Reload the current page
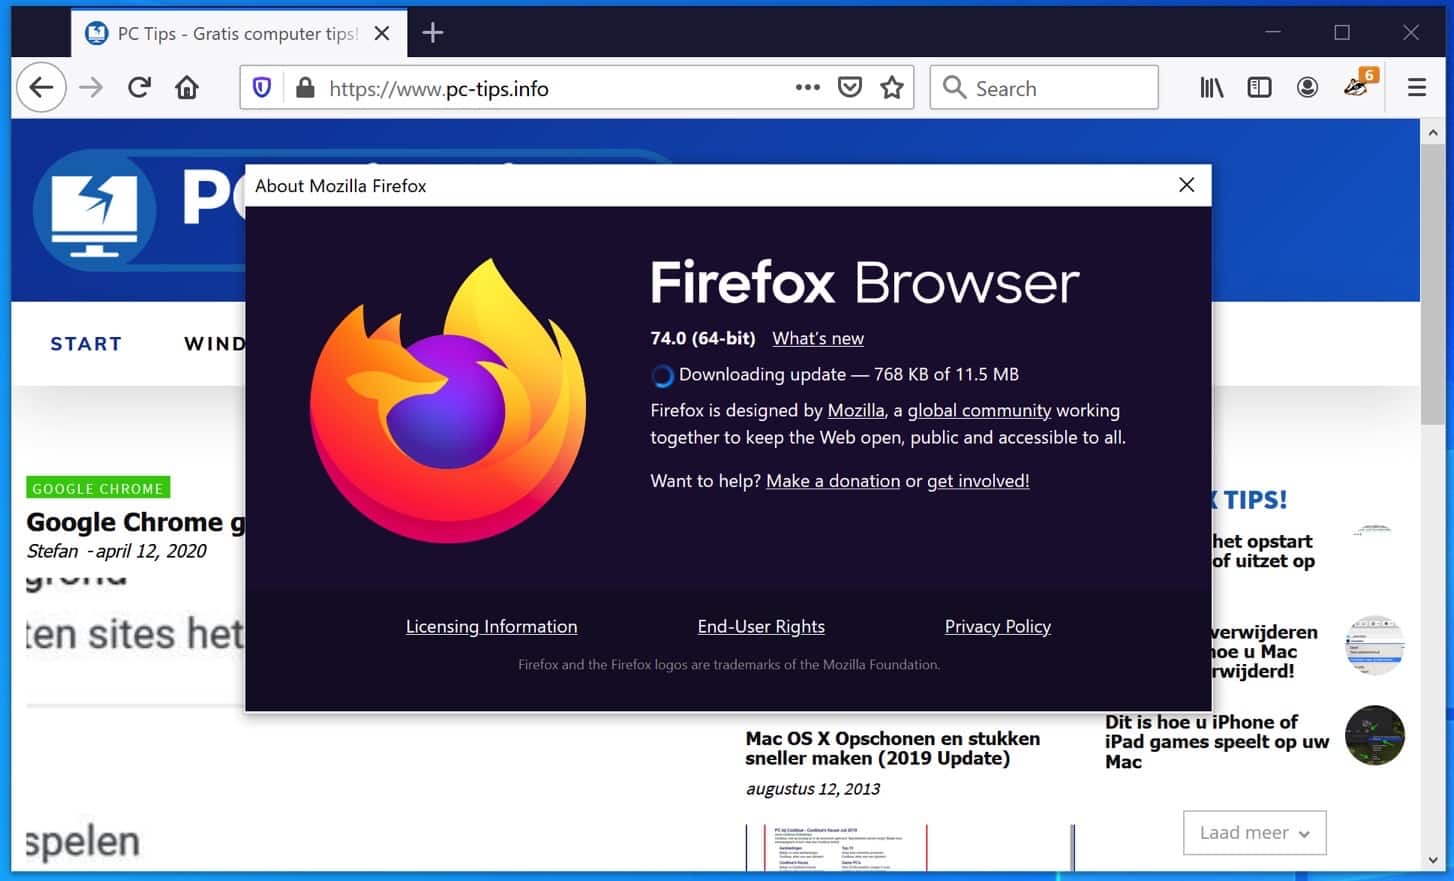The image size is (1454, 881). 139,88
